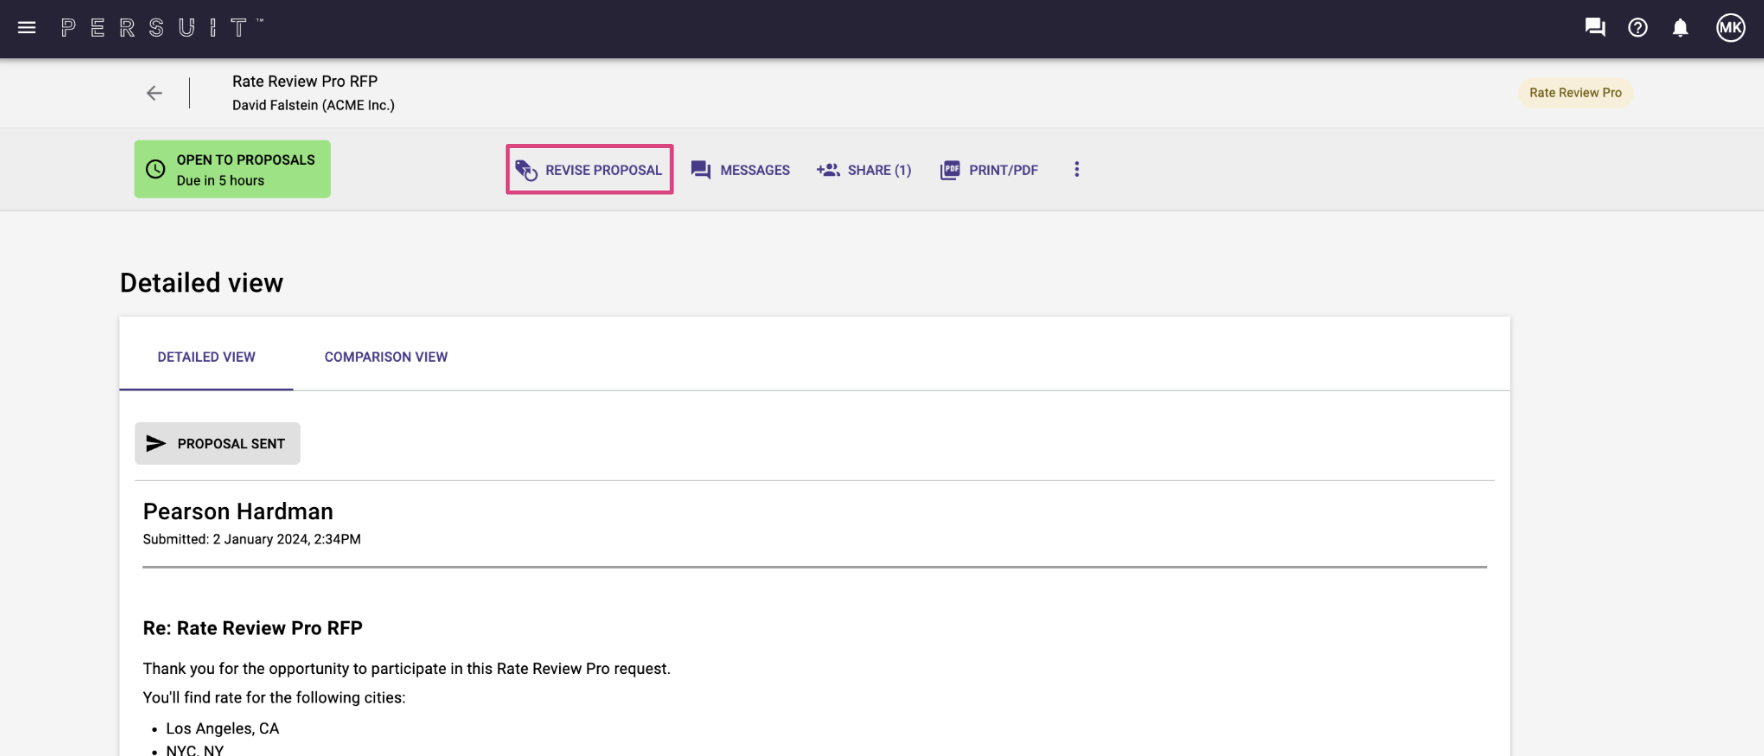Select SHARE (1) in the toolbar
Screen dimensions: 1764x756
(x=864, y=170)
